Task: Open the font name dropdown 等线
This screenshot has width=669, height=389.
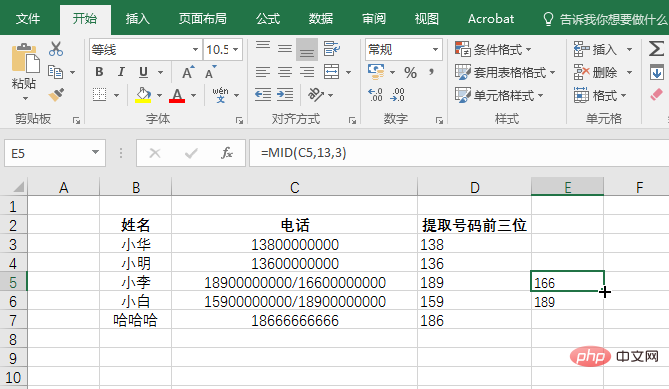Action: (195, 49)
